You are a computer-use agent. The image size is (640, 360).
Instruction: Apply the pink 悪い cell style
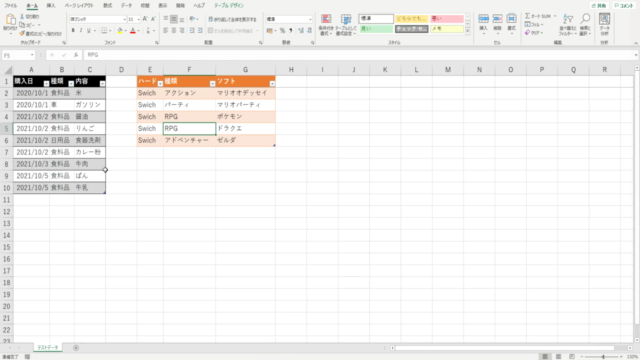(x=447, y=19)
